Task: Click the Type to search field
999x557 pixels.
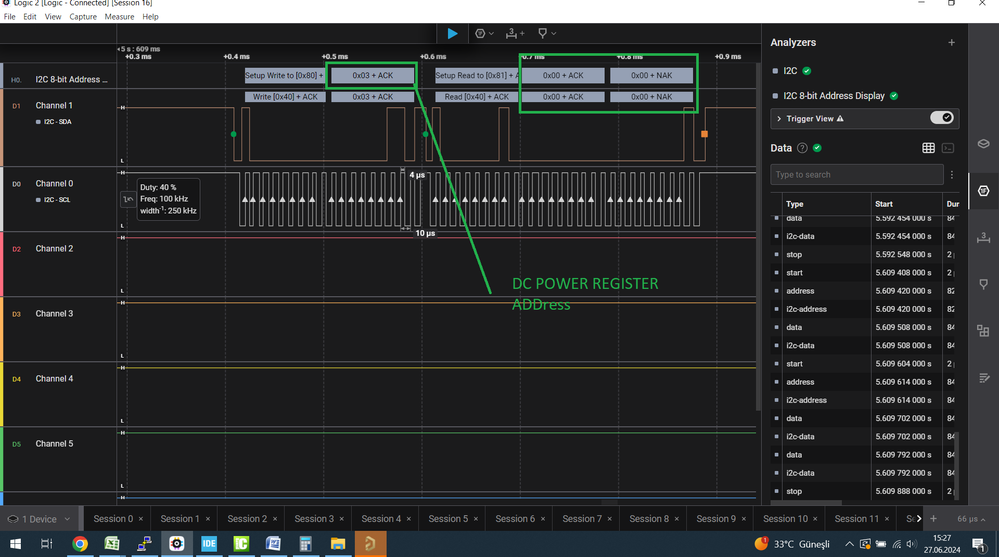Action: (x=856, y=175)
